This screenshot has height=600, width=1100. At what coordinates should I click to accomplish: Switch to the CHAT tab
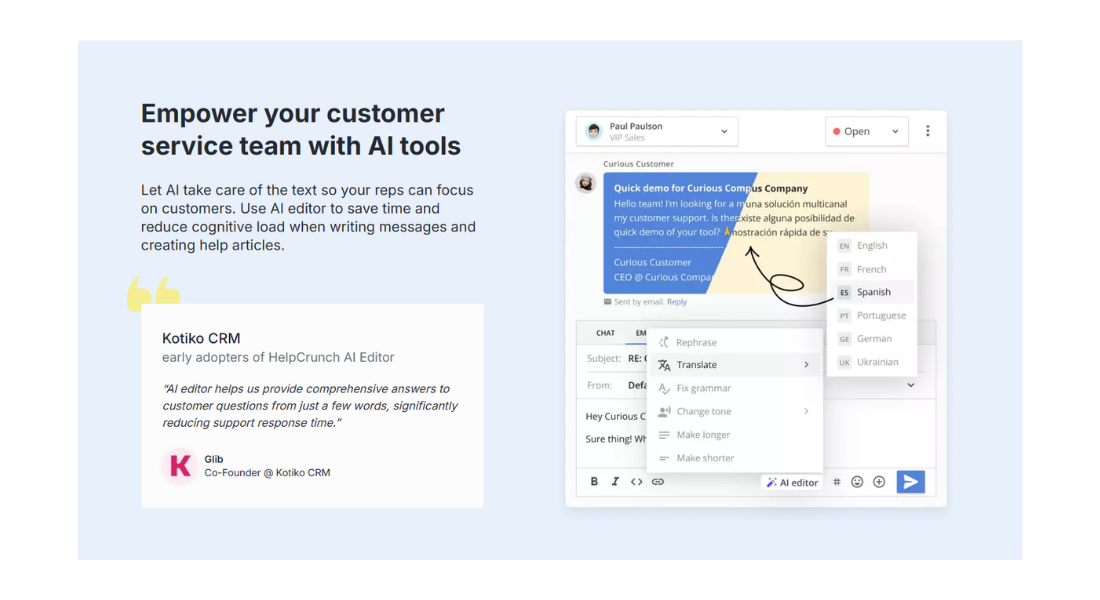(604, 333)
